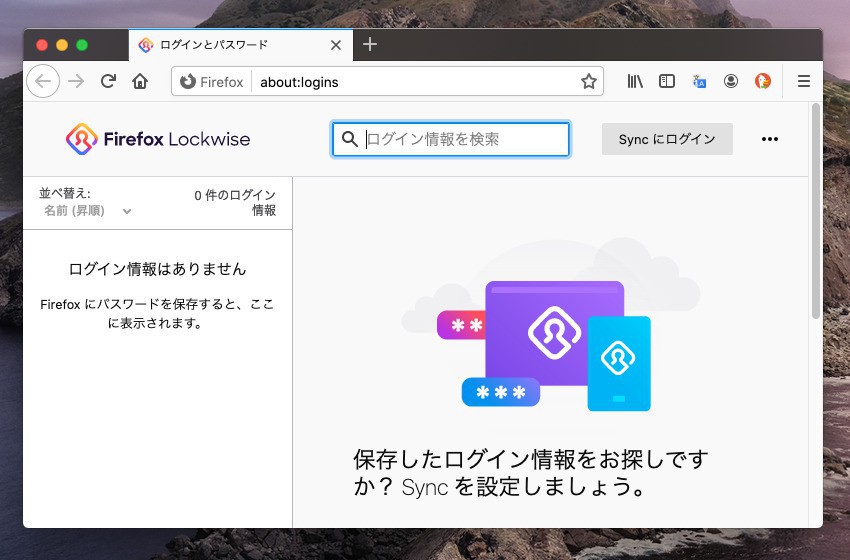Maximize the window with the green button
Image resolution: width=850 pixels, height=560 pixels.
pos(82,45)
